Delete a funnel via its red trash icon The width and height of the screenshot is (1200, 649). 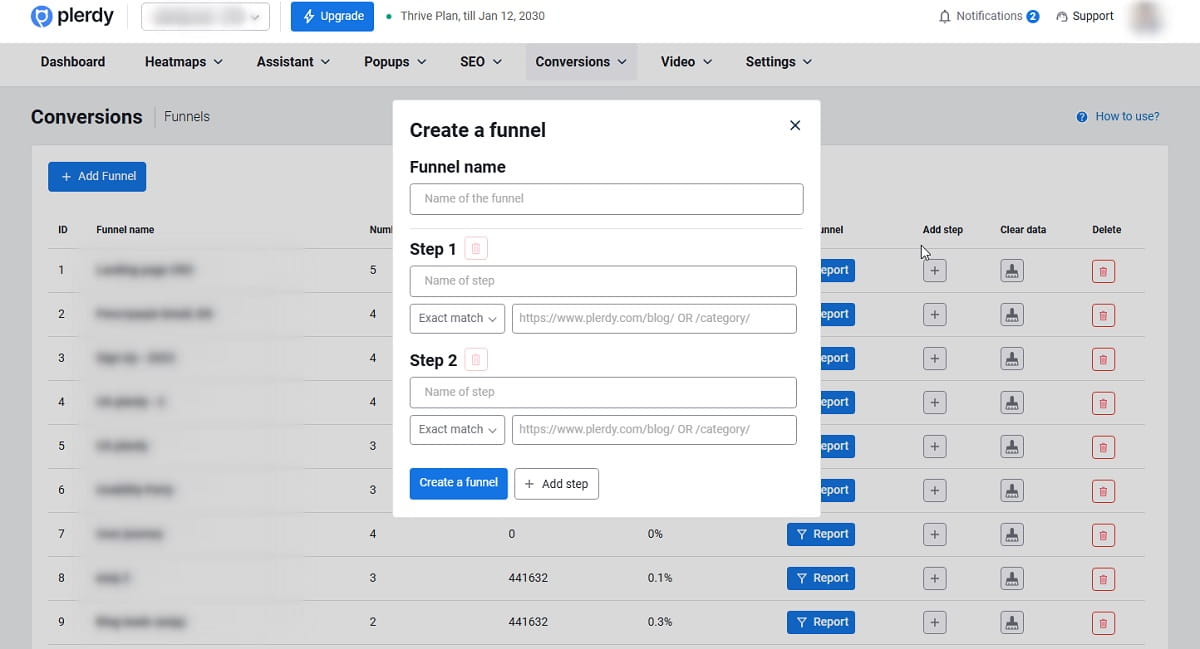point(1103,270)
